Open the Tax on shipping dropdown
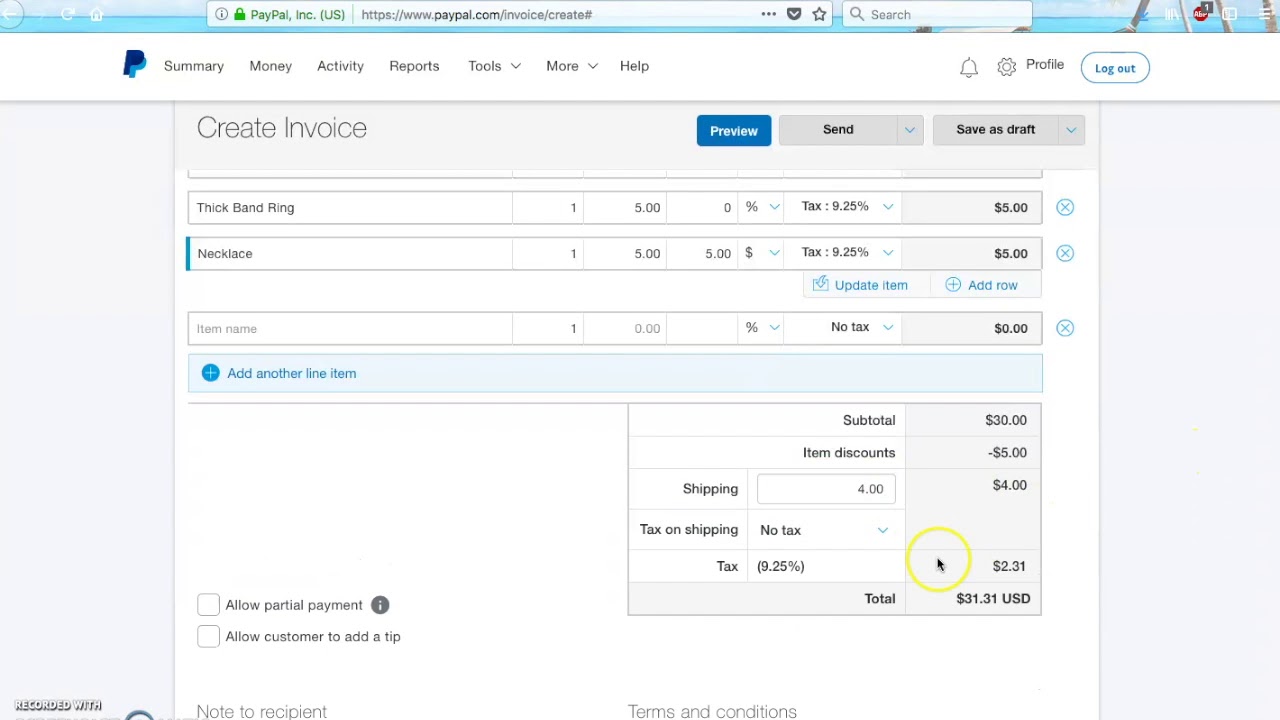1280x720 pixels. [x=826, y=530]
